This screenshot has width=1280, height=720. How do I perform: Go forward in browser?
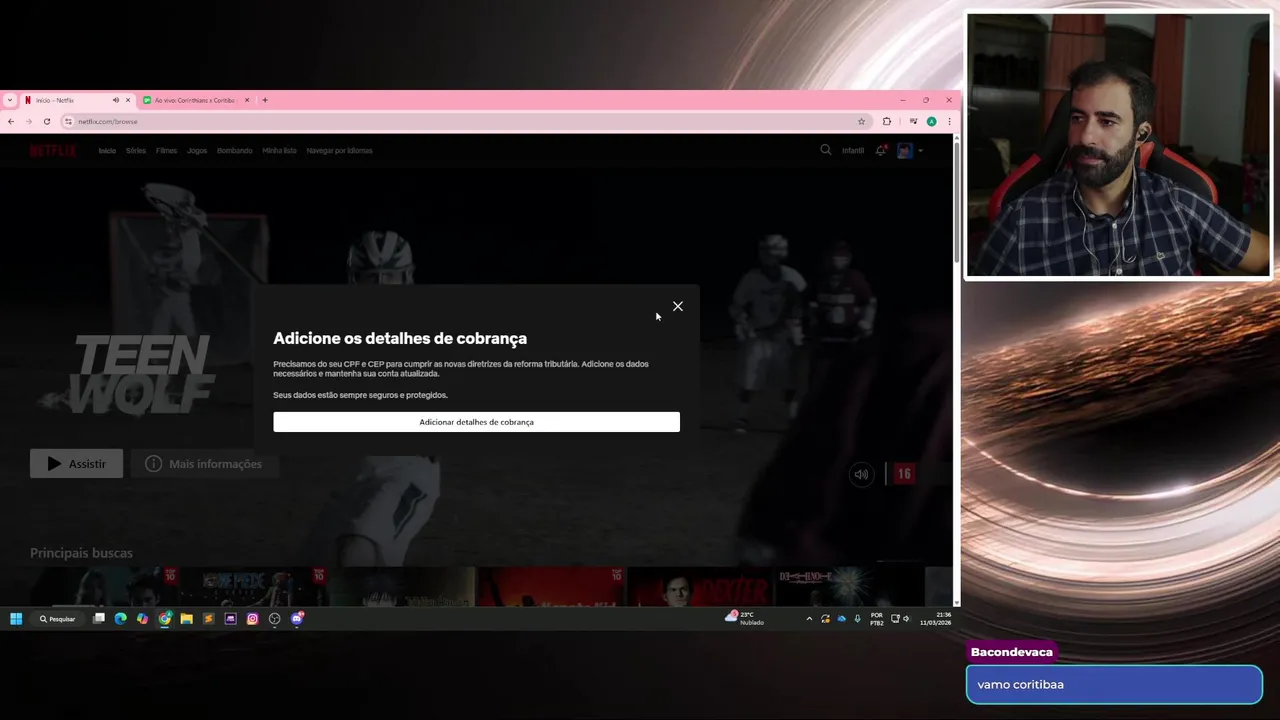(x=29, y=121)
